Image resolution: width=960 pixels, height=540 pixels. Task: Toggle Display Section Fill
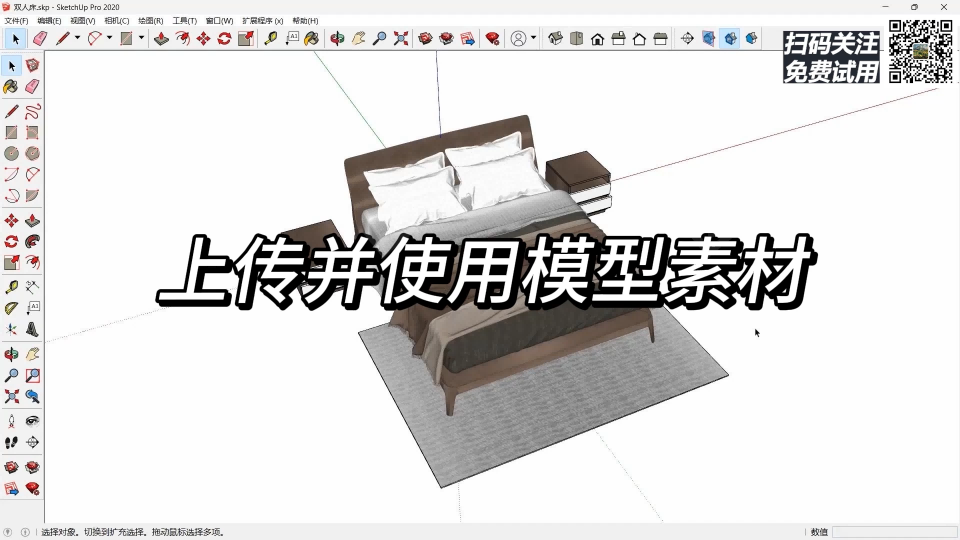point(752,39)
